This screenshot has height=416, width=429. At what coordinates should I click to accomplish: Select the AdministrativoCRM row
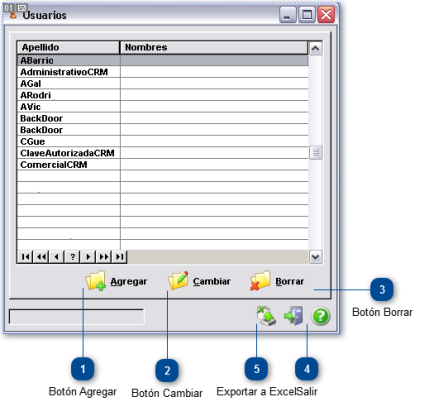[x=163, y=72]
